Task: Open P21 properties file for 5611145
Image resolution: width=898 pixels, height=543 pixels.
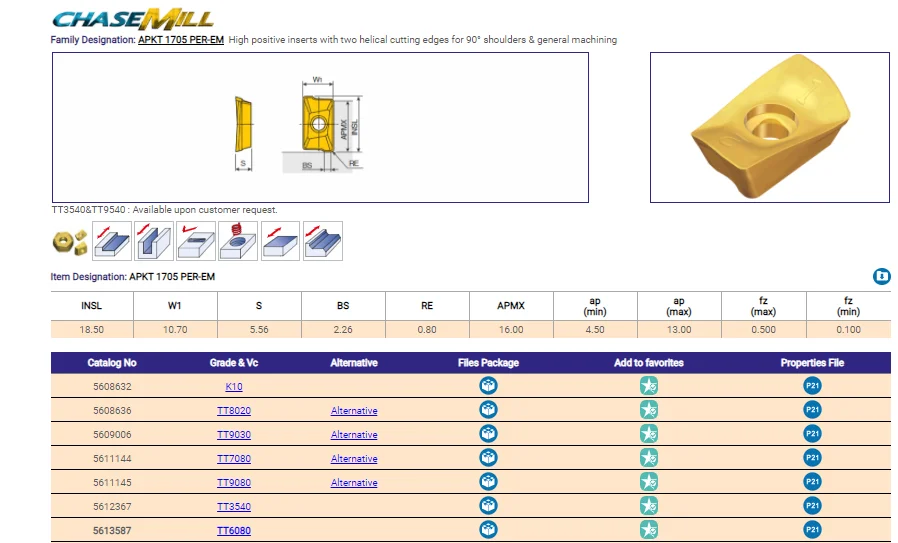Action: coord(812,482)
